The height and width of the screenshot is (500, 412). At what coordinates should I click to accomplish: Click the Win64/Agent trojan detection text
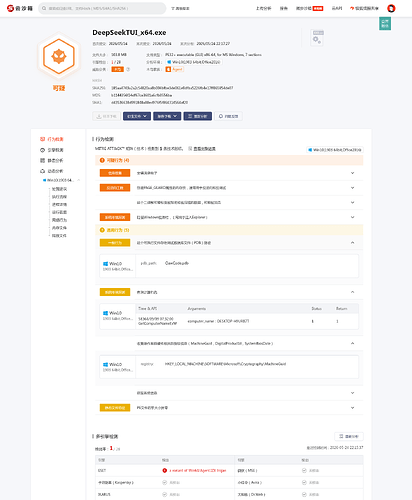pos(198,470)
